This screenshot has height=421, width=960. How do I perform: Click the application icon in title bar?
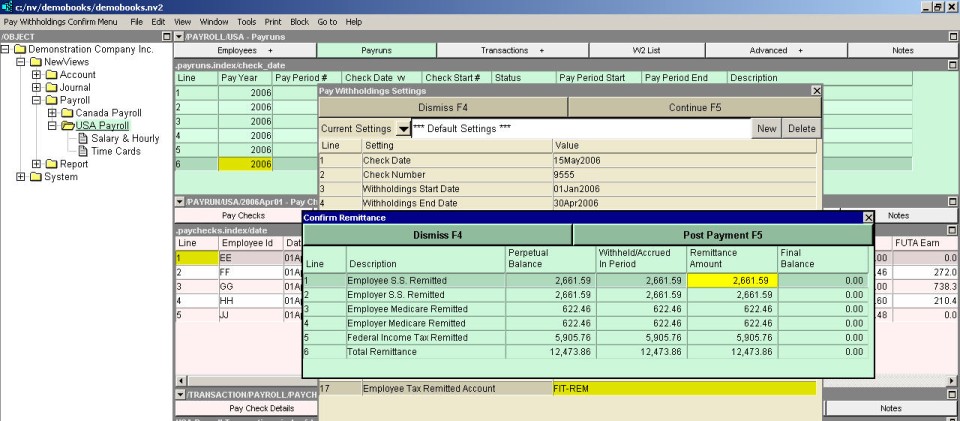8,7
